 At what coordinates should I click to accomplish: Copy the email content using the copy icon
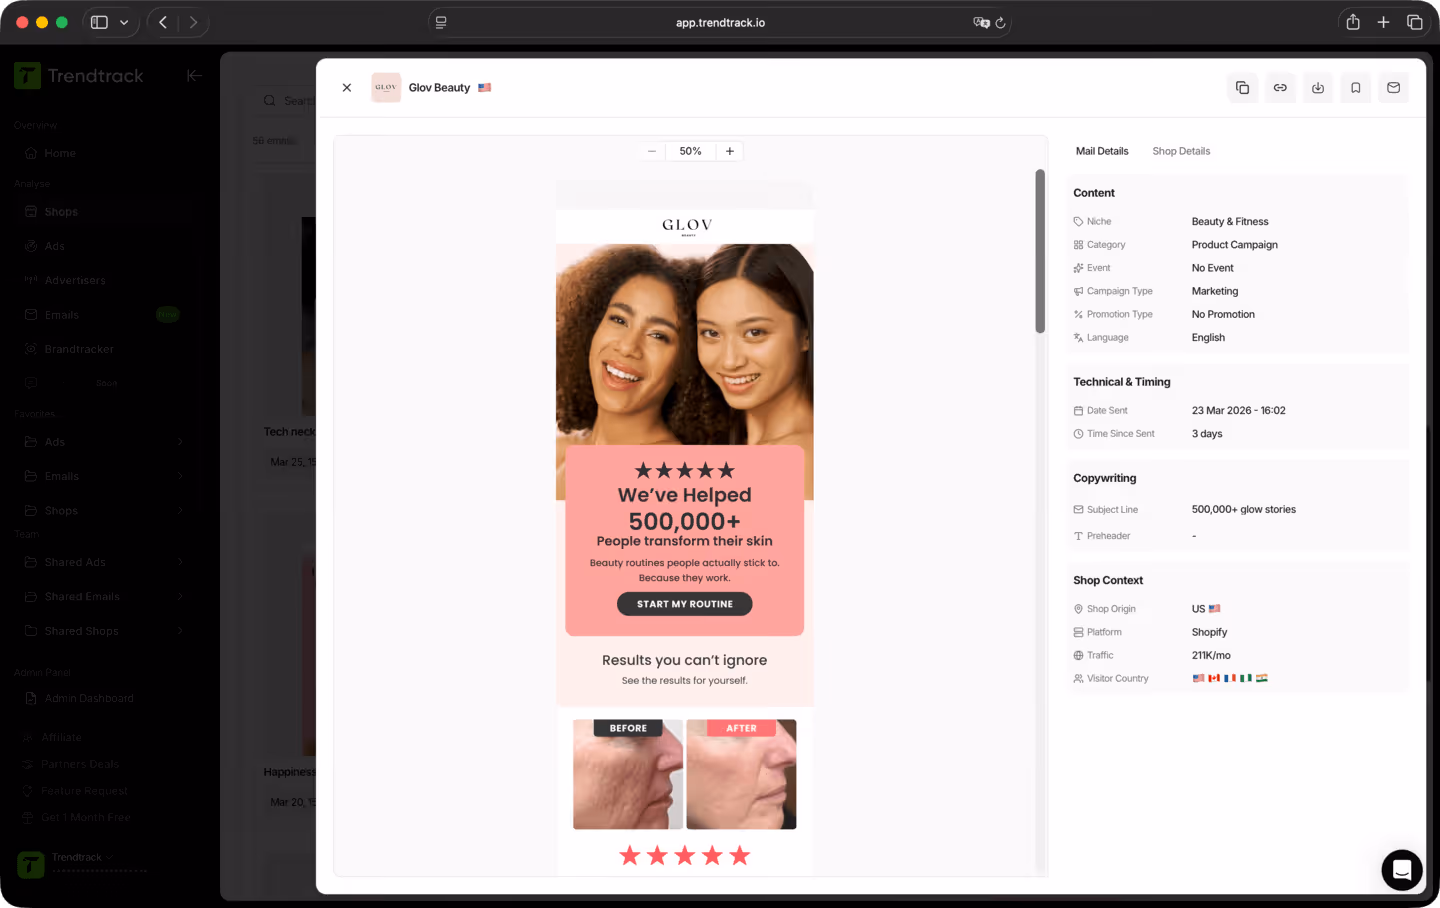[x=1242, y=87]
